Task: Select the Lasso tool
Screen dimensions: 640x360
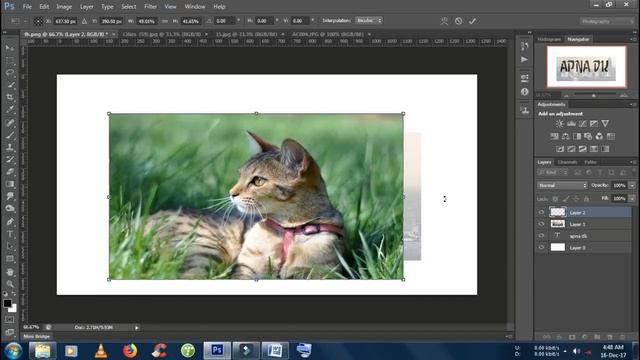Action: pyautogui.click(x=10, y=73)
